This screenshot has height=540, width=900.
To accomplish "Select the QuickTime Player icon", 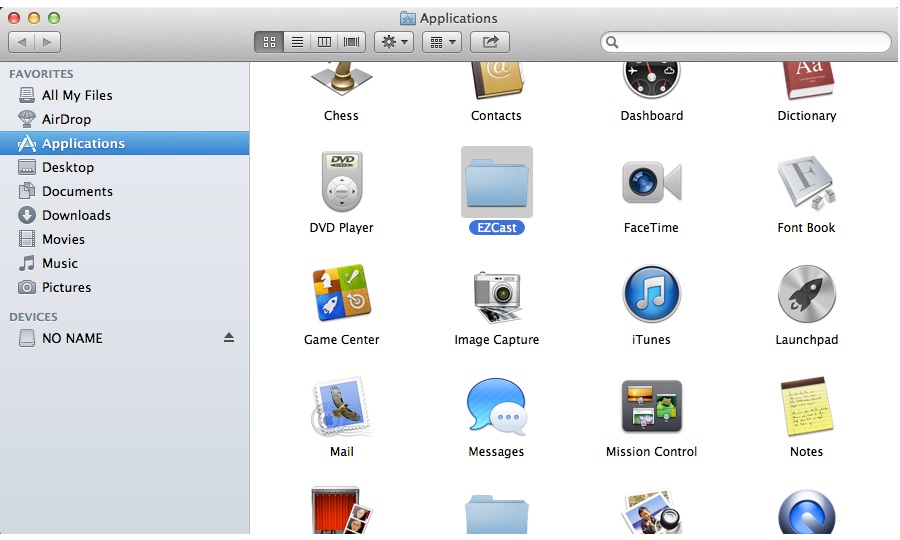I will coord(806,512).
